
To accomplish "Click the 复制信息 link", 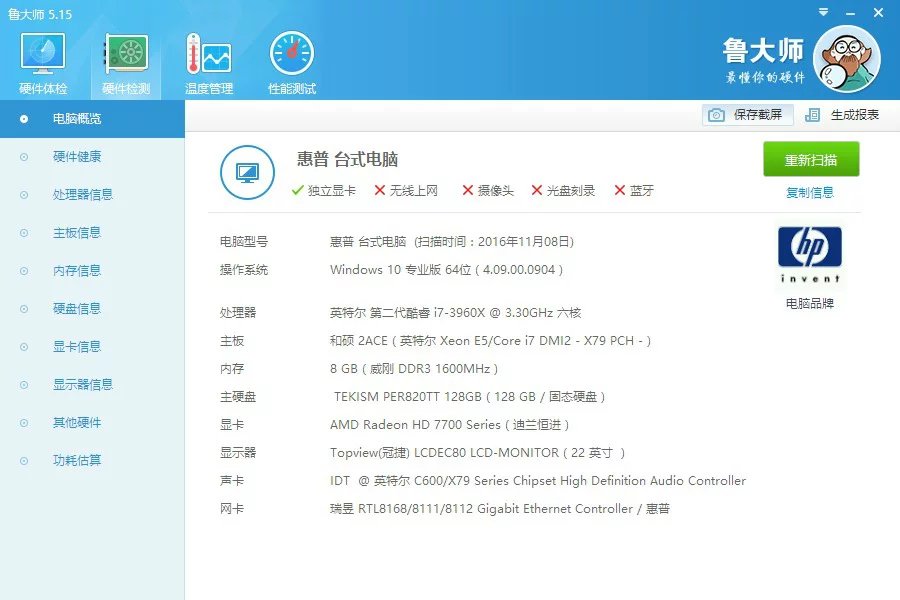I will [810, 192].
